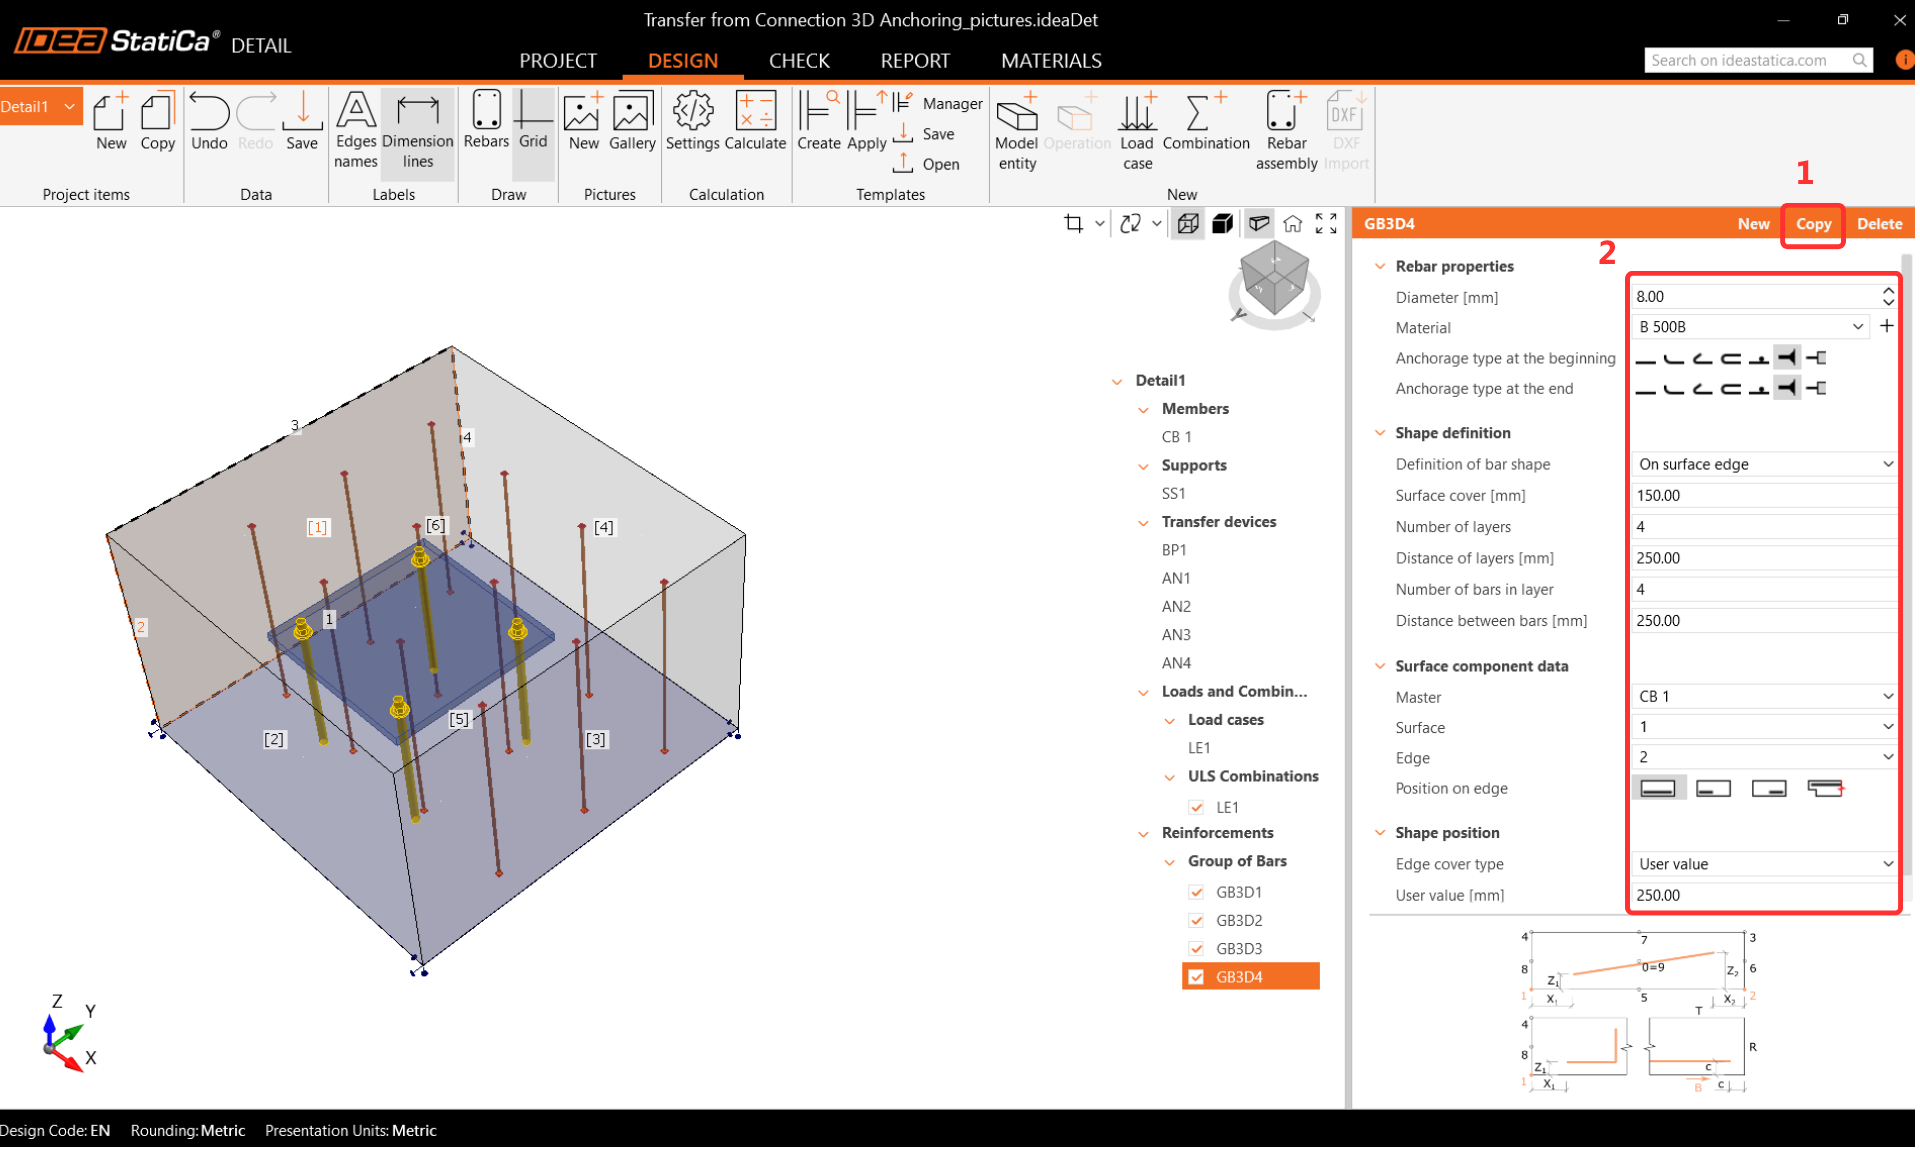1920x1150 pixels.
Task: Click Copy button in GB3D4 header
Action: coord(1812,224)
